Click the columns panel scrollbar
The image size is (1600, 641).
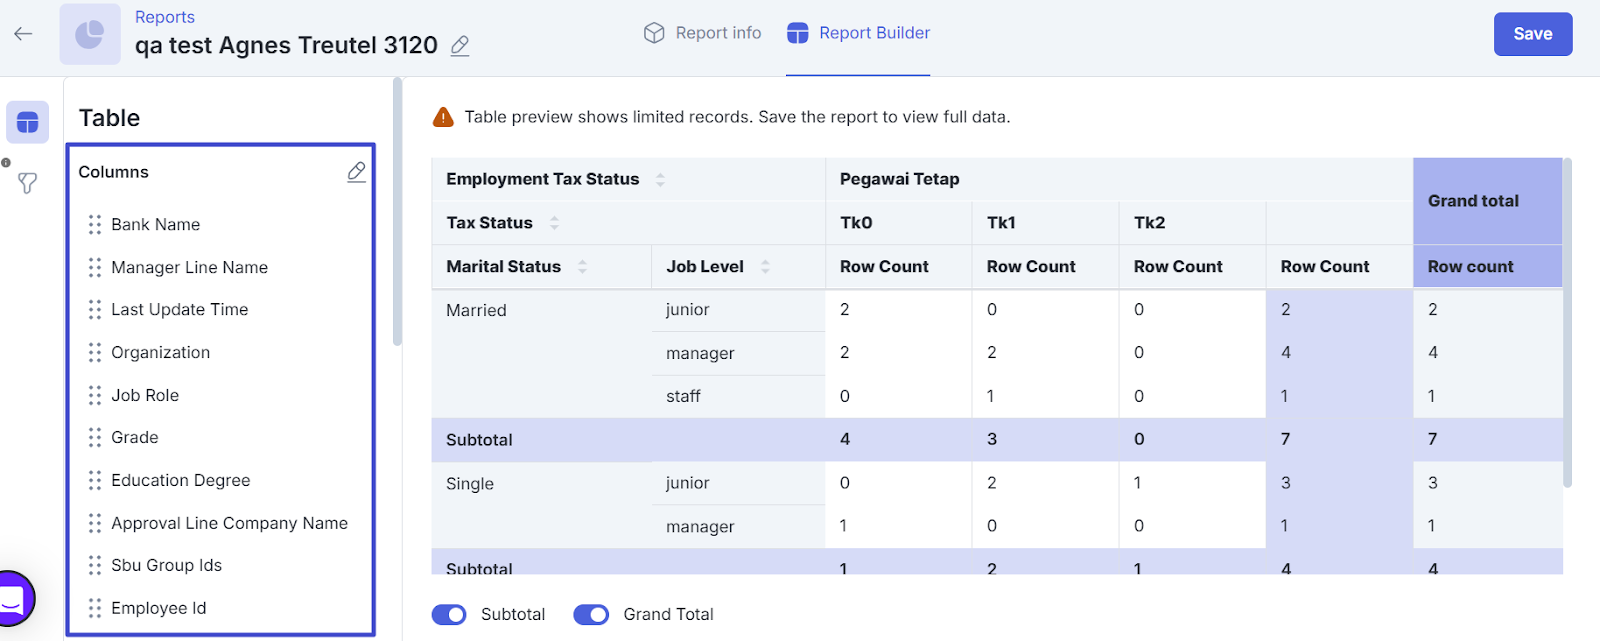(x=397, y=212)
